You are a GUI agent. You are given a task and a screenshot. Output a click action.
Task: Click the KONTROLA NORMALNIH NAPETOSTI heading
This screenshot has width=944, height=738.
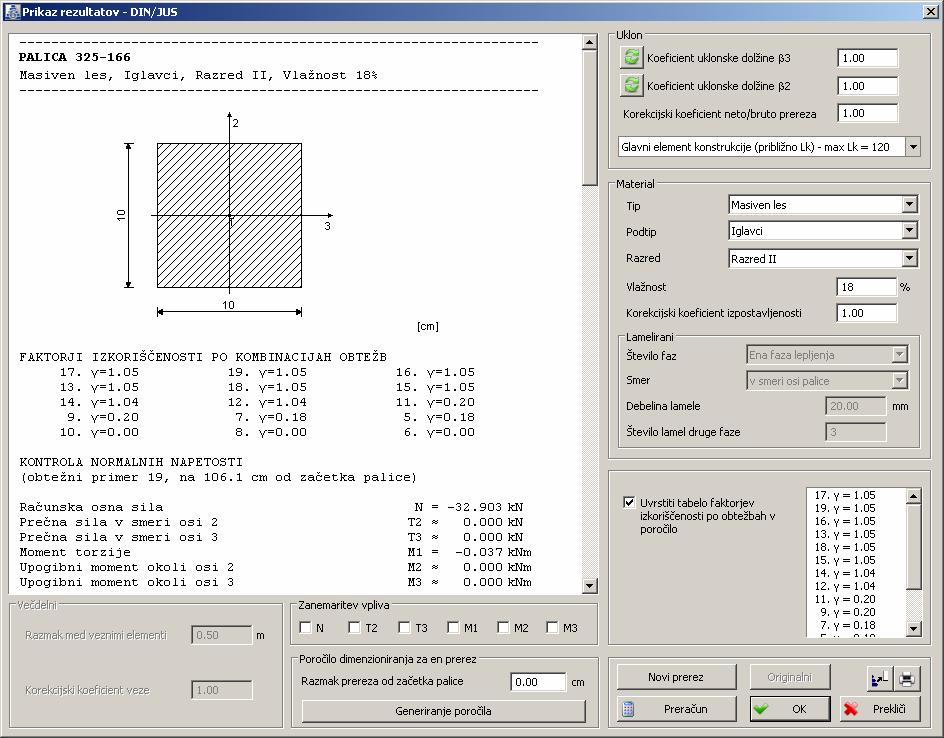click(x=131, y=462)
